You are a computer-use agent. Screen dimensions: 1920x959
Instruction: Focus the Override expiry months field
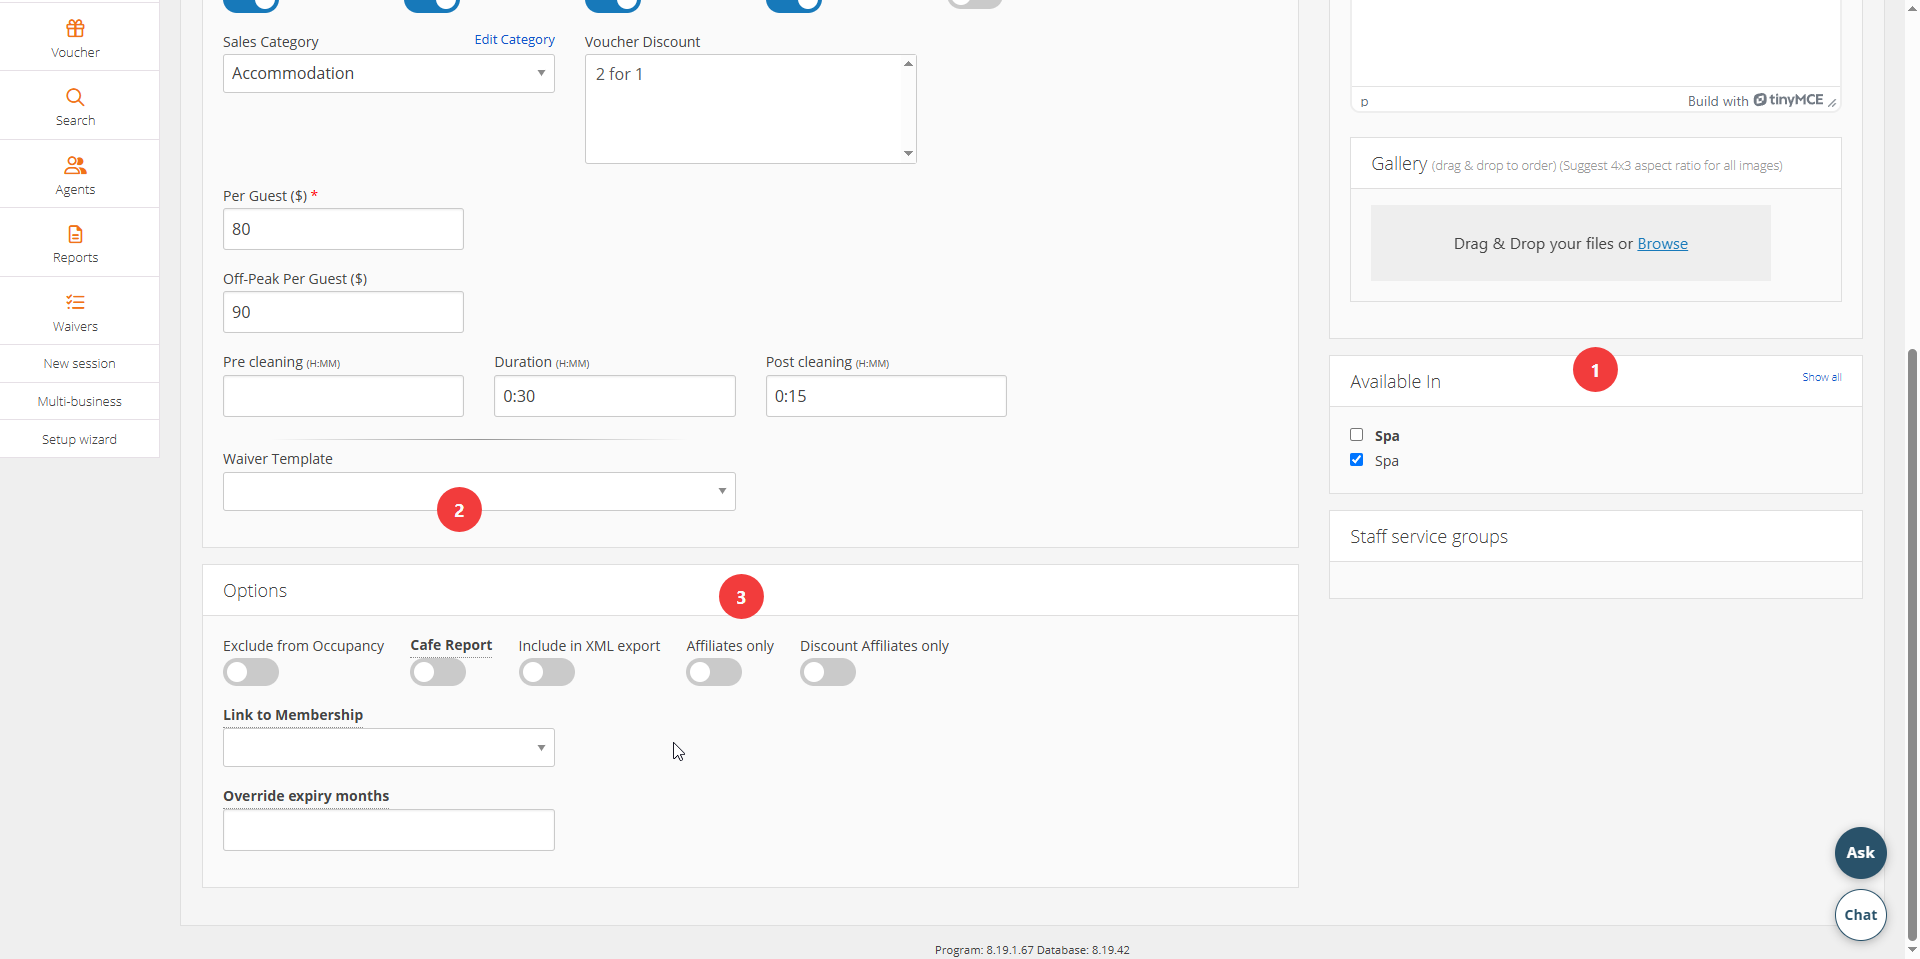point(389,830)
